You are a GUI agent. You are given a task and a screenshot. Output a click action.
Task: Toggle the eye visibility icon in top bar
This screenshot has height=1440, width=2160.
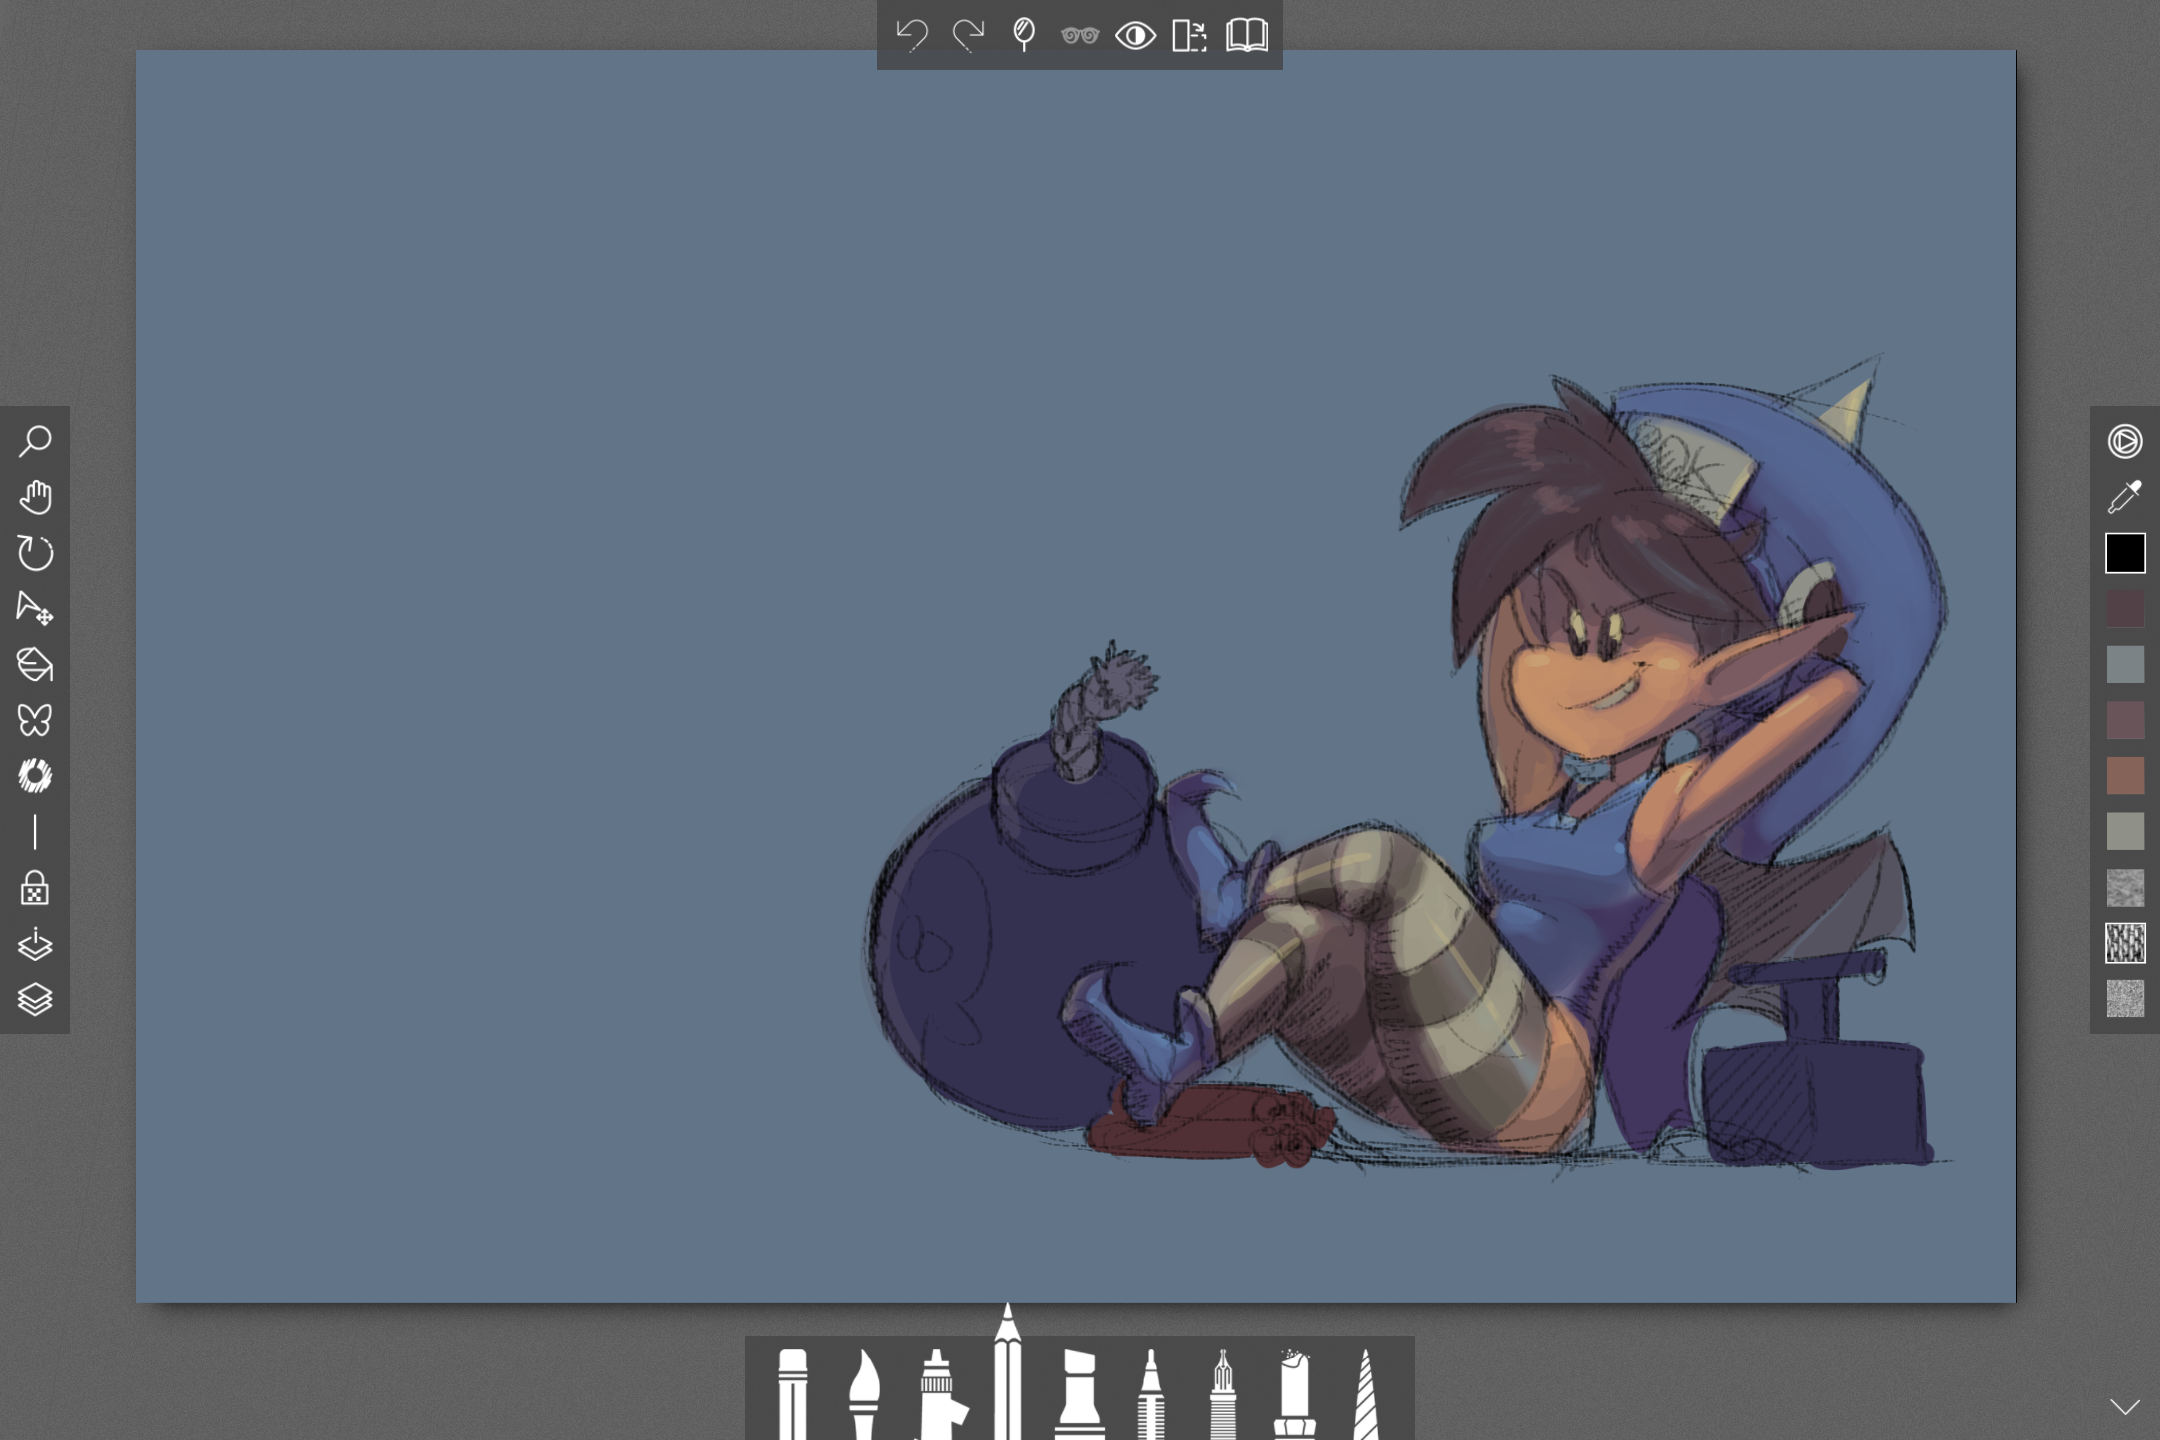[1135, 36]
